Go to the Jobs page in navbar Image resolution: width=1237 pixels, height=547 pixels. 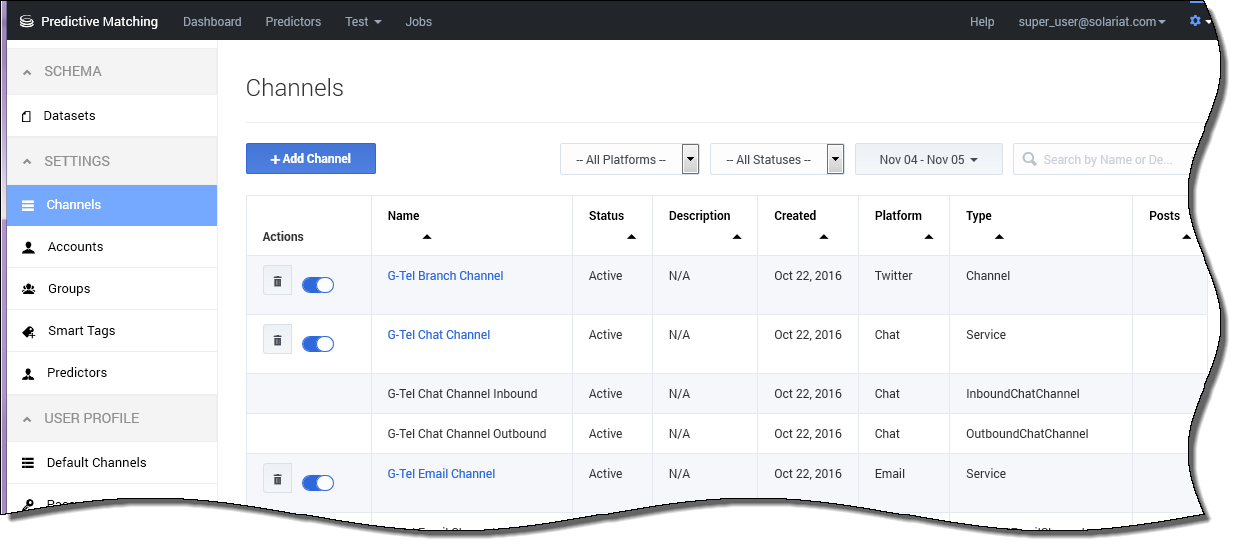419,21
